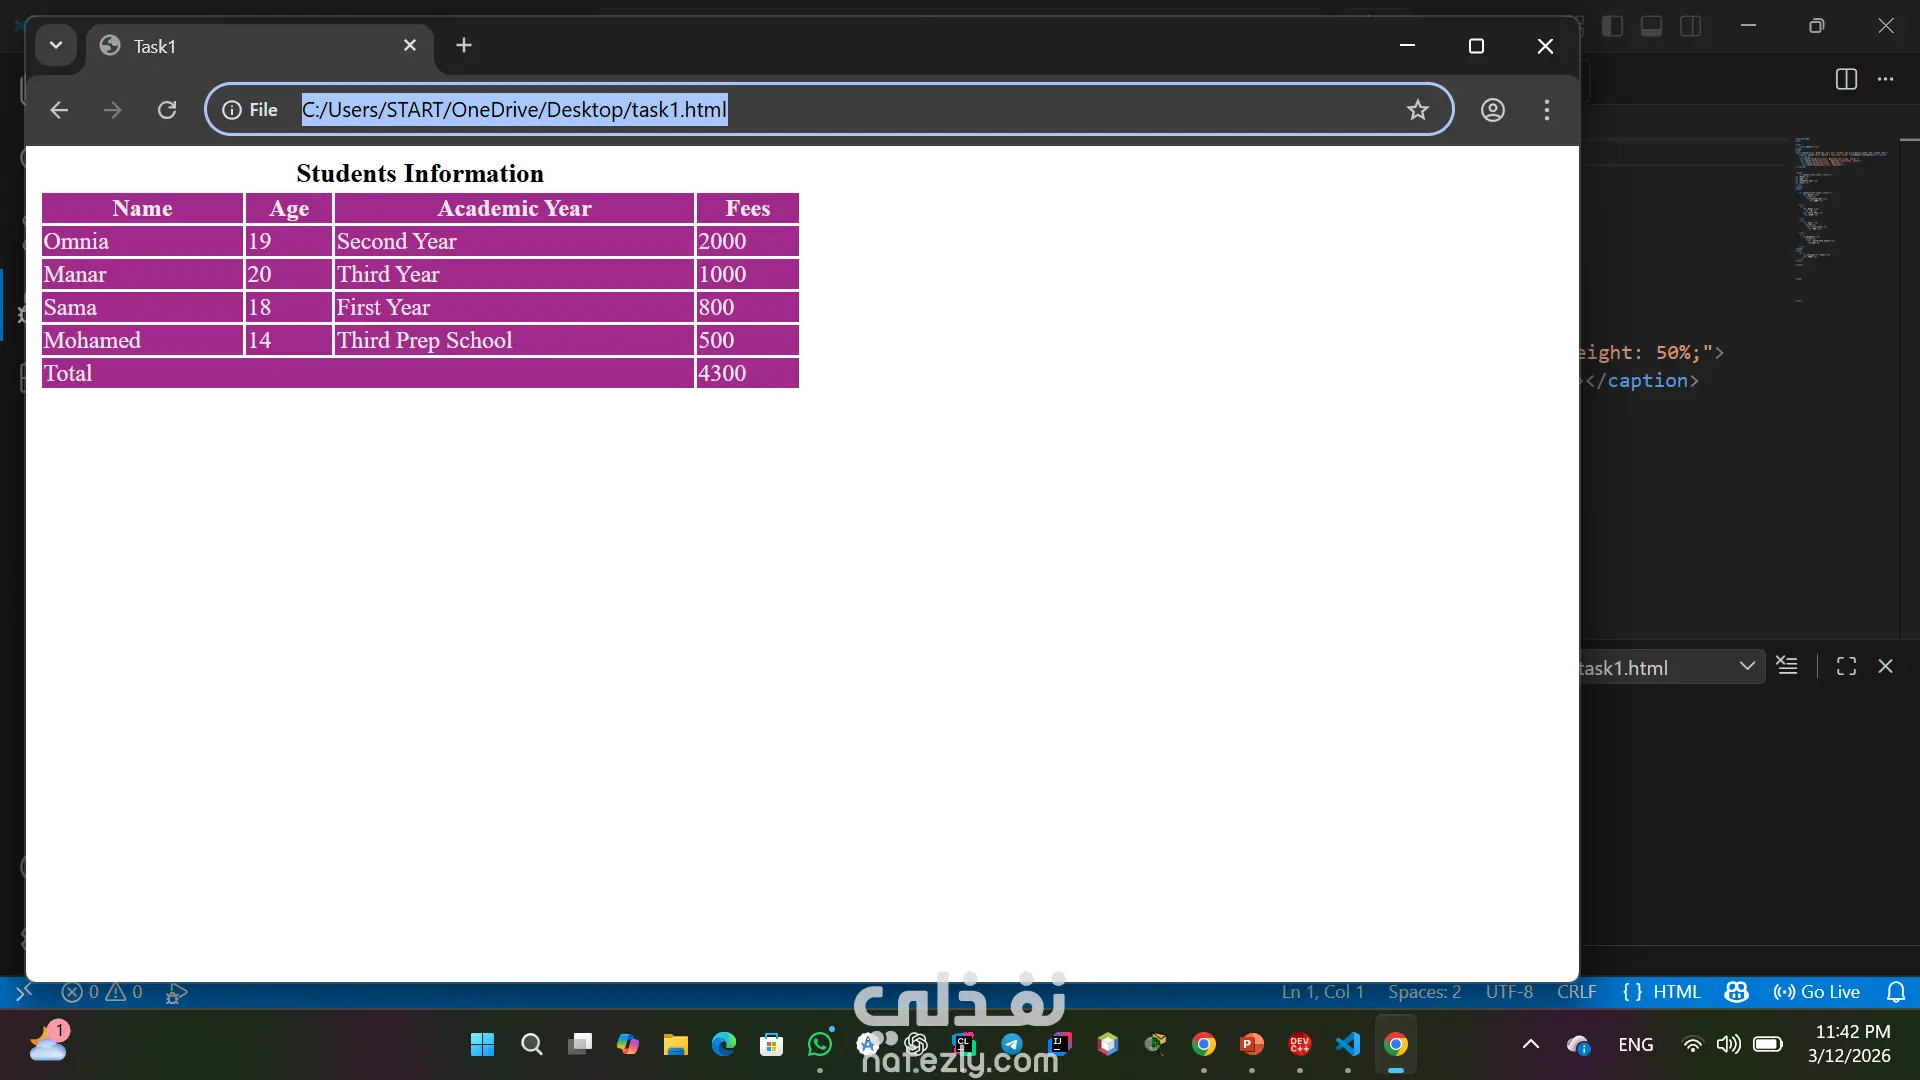The height and width of the screenshot is (1080, 1920).
Task: Bookmark this page with star icon
Action: click(1417, 110)
